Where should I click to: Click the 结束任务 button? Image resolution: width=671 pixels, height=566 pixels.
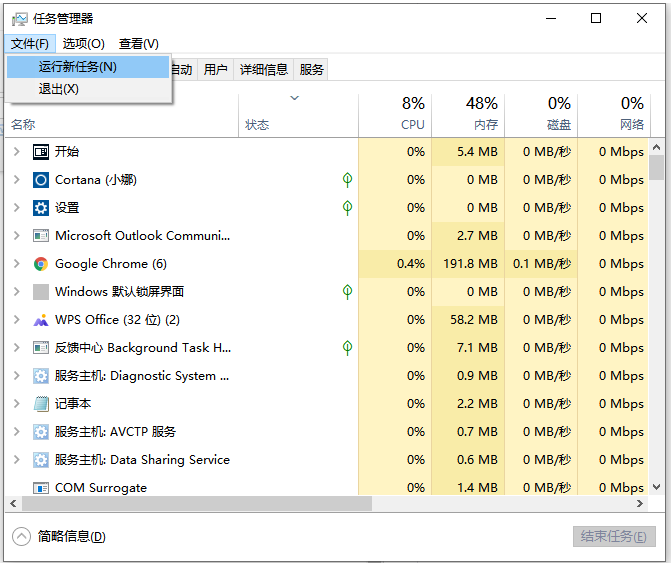pos(614,536)
